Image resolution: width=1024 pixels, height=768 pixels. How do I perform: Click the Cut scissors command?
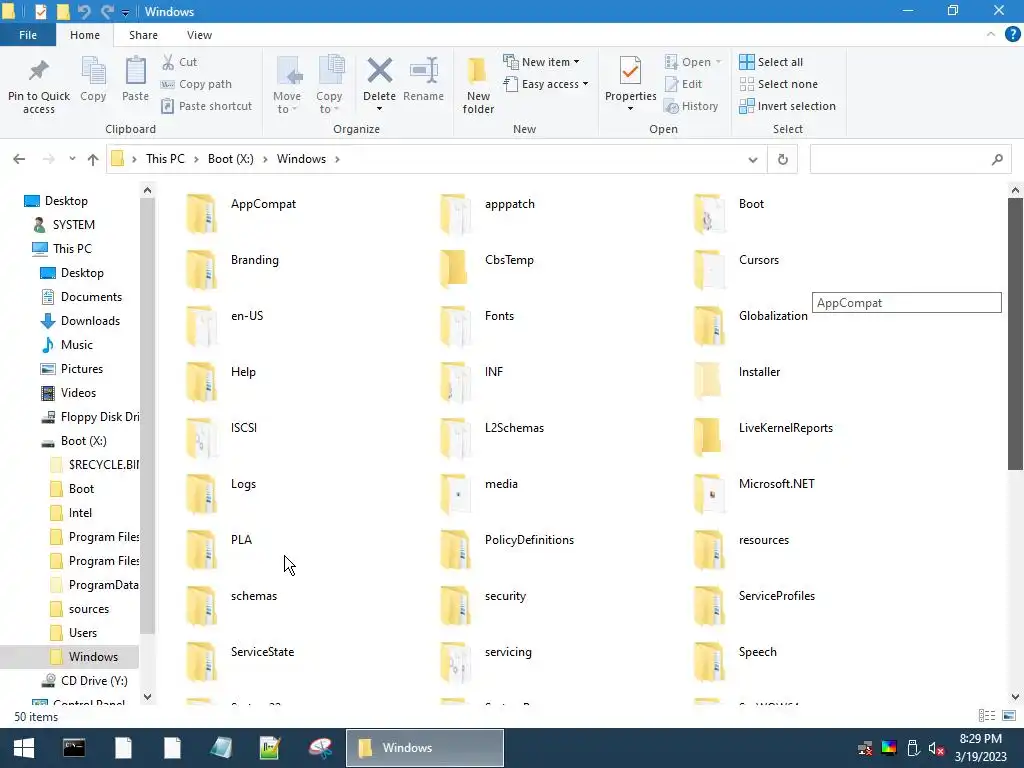coord(179,62)
